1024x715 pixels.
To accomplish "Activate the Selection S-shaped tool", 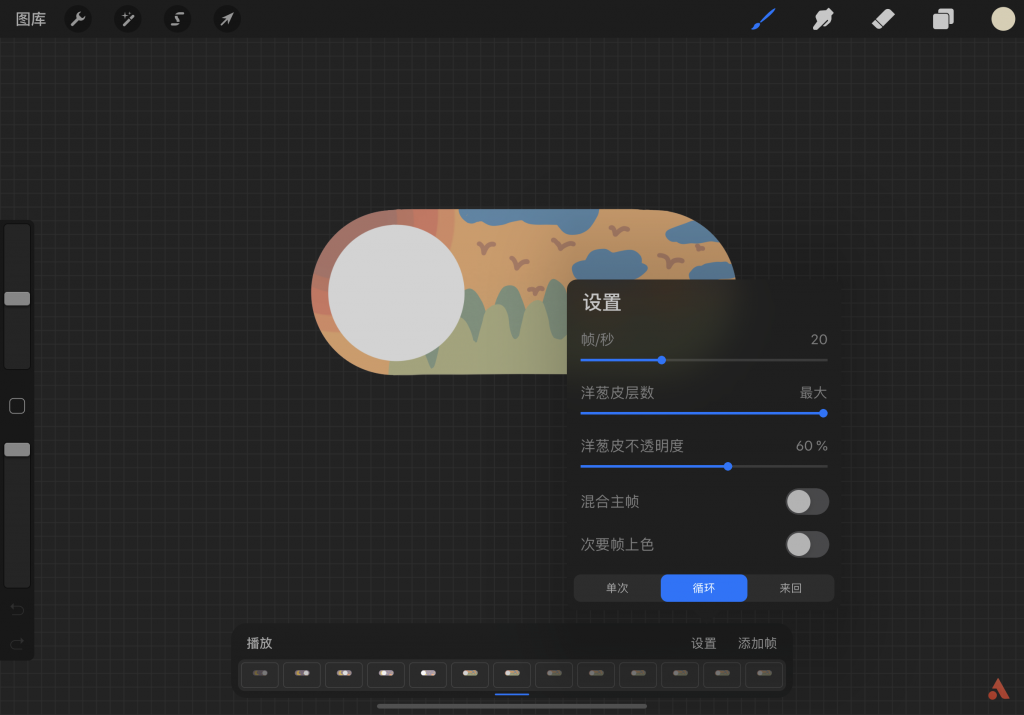I will 177,19.
